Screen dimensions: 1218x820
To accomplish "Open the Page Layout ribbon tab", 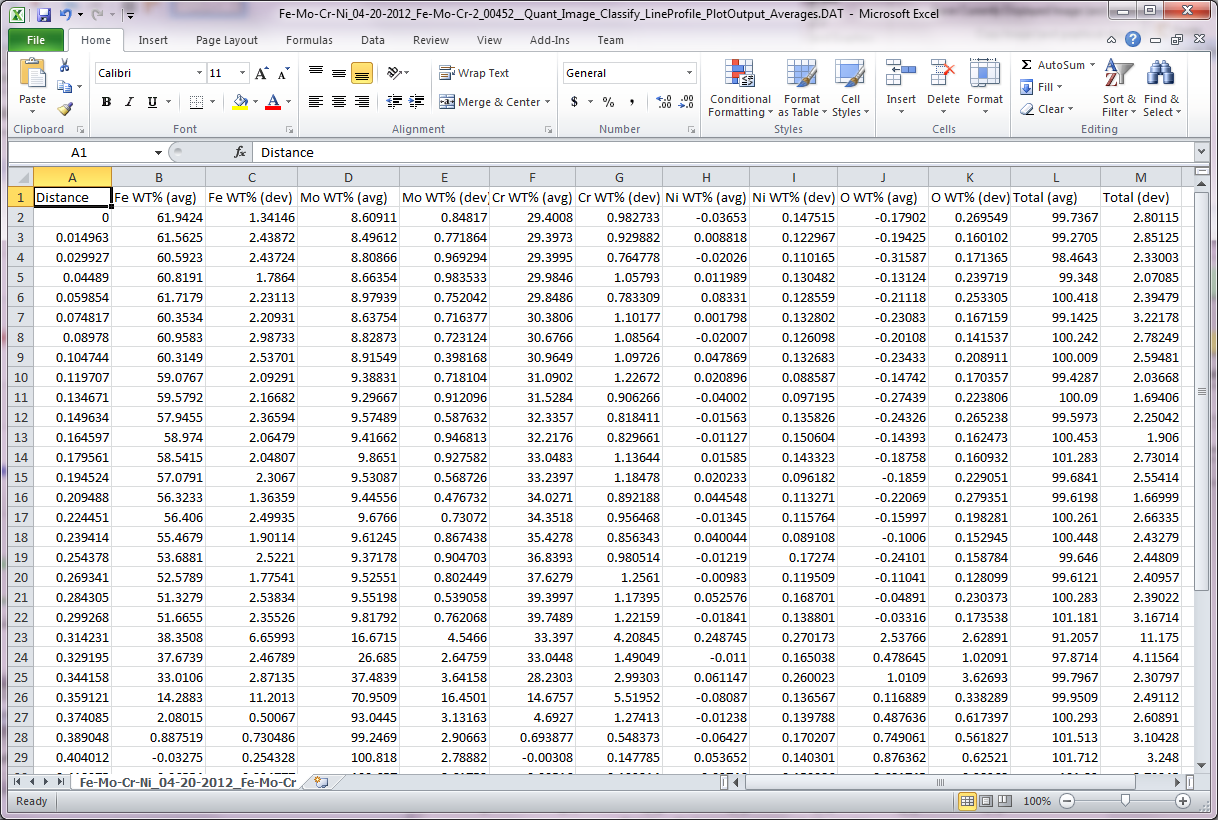I will [227, 40].
